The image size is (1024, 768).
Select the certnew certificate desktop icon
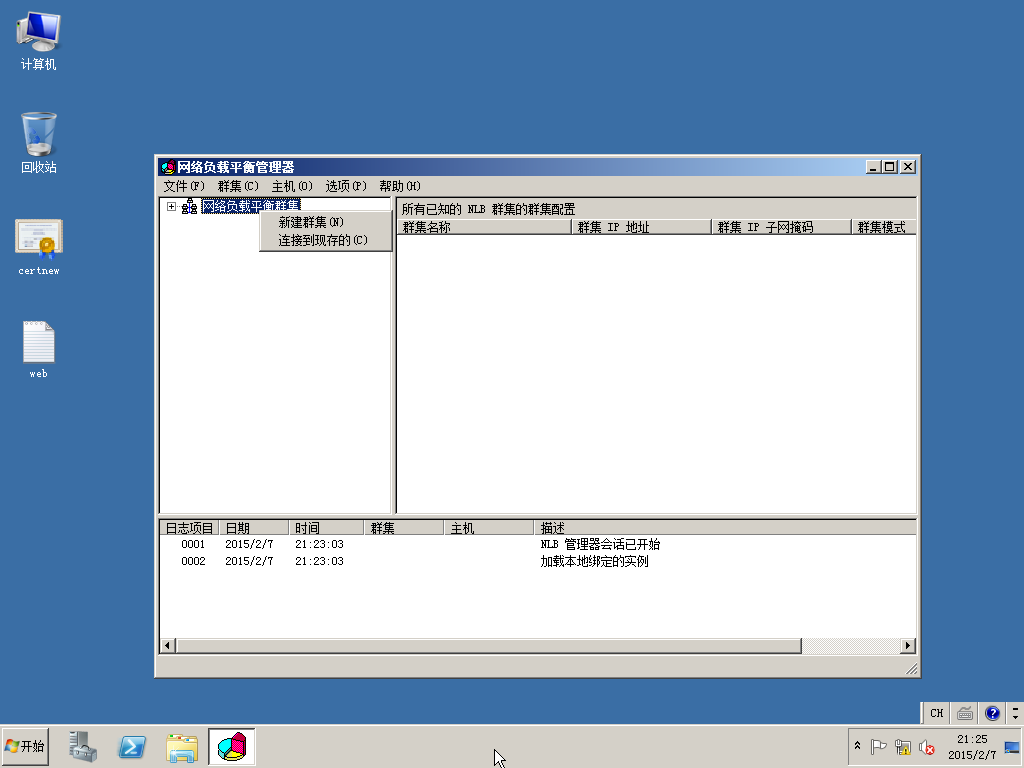pyautogui.click(x=39, y=247)
